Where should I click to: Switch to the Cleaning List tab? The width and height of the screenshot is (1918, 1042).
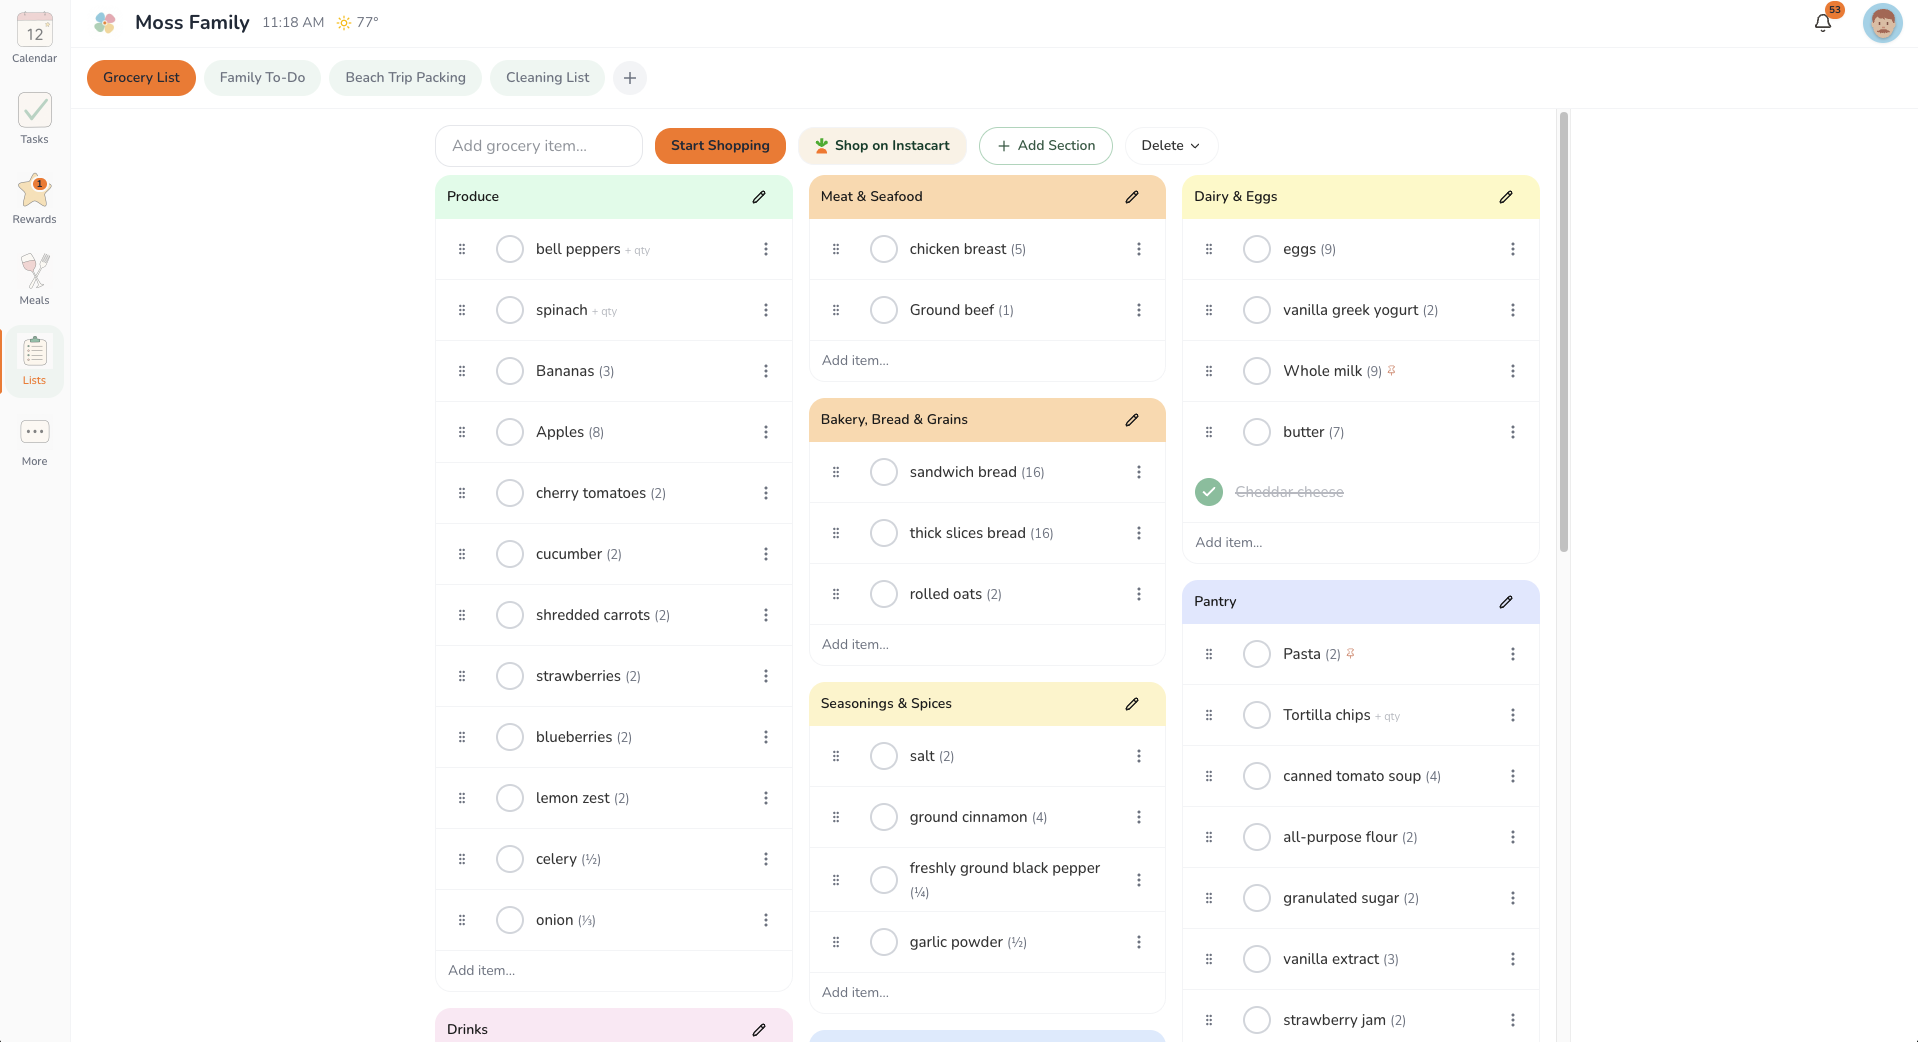547,78
